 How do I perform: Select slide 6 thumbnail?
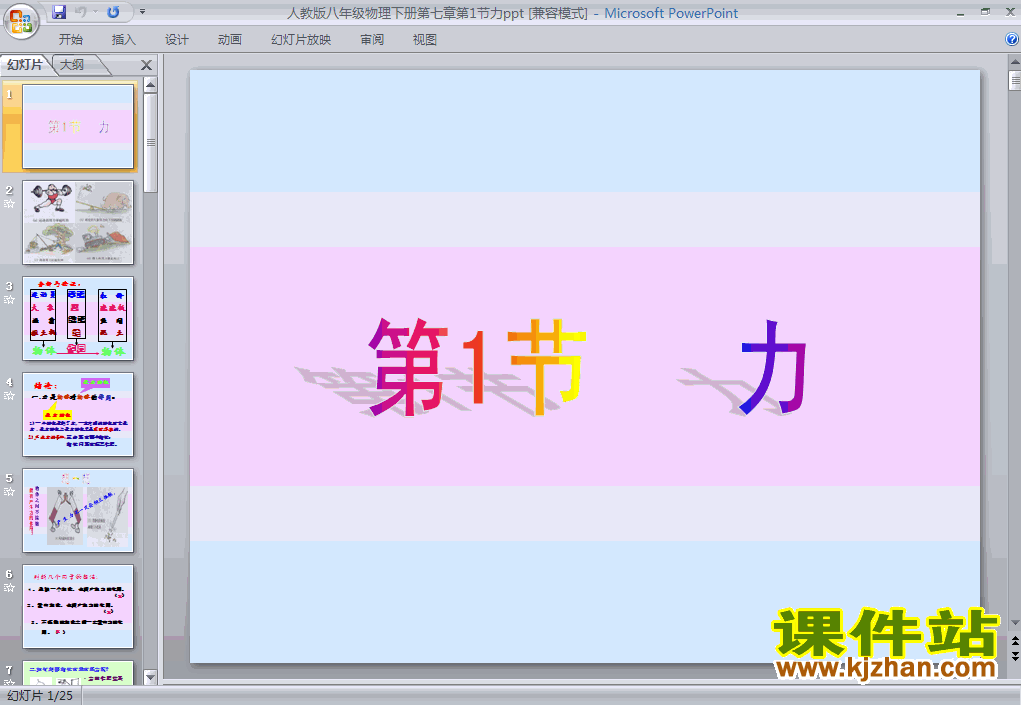(78, 607)
